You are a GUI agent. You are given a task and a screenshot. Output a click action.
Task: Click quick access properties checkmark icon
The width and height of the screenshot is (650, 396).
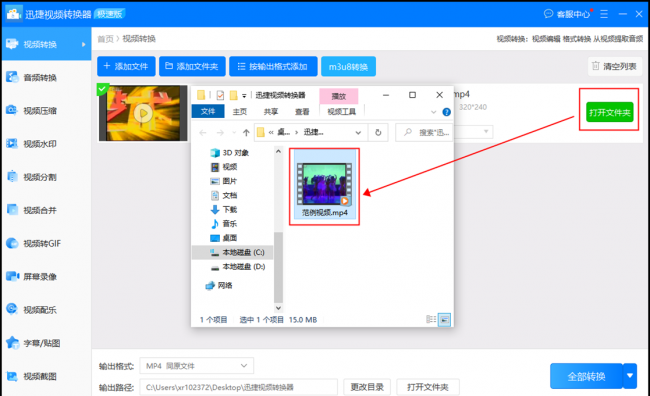[x=220, y=95]
